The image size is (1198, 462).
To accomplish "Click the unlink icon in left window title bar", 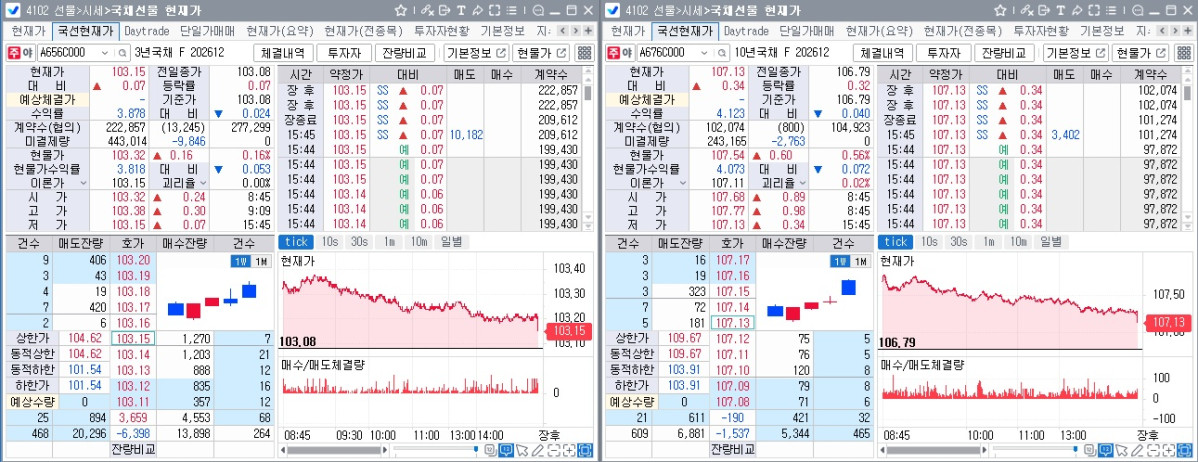I will pos(427,11).
